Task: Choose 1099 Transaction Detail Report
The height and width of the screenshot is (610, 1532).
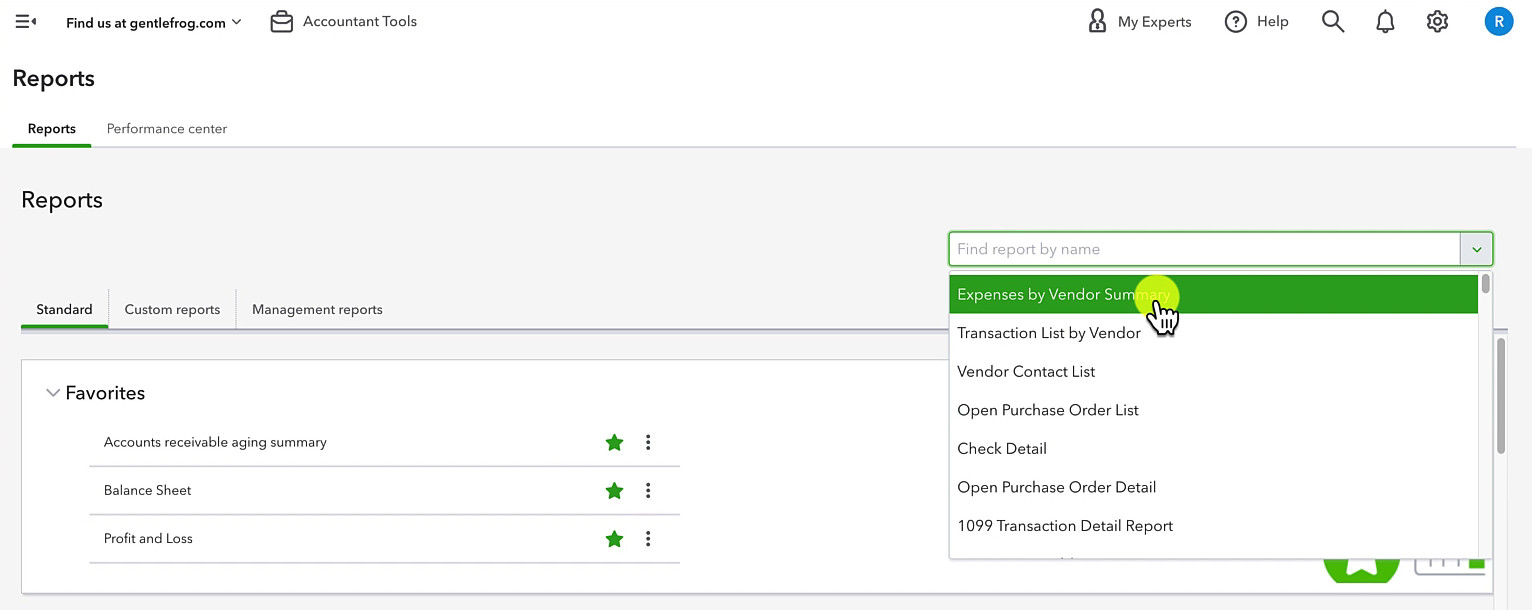Action: coord(1213,526)
